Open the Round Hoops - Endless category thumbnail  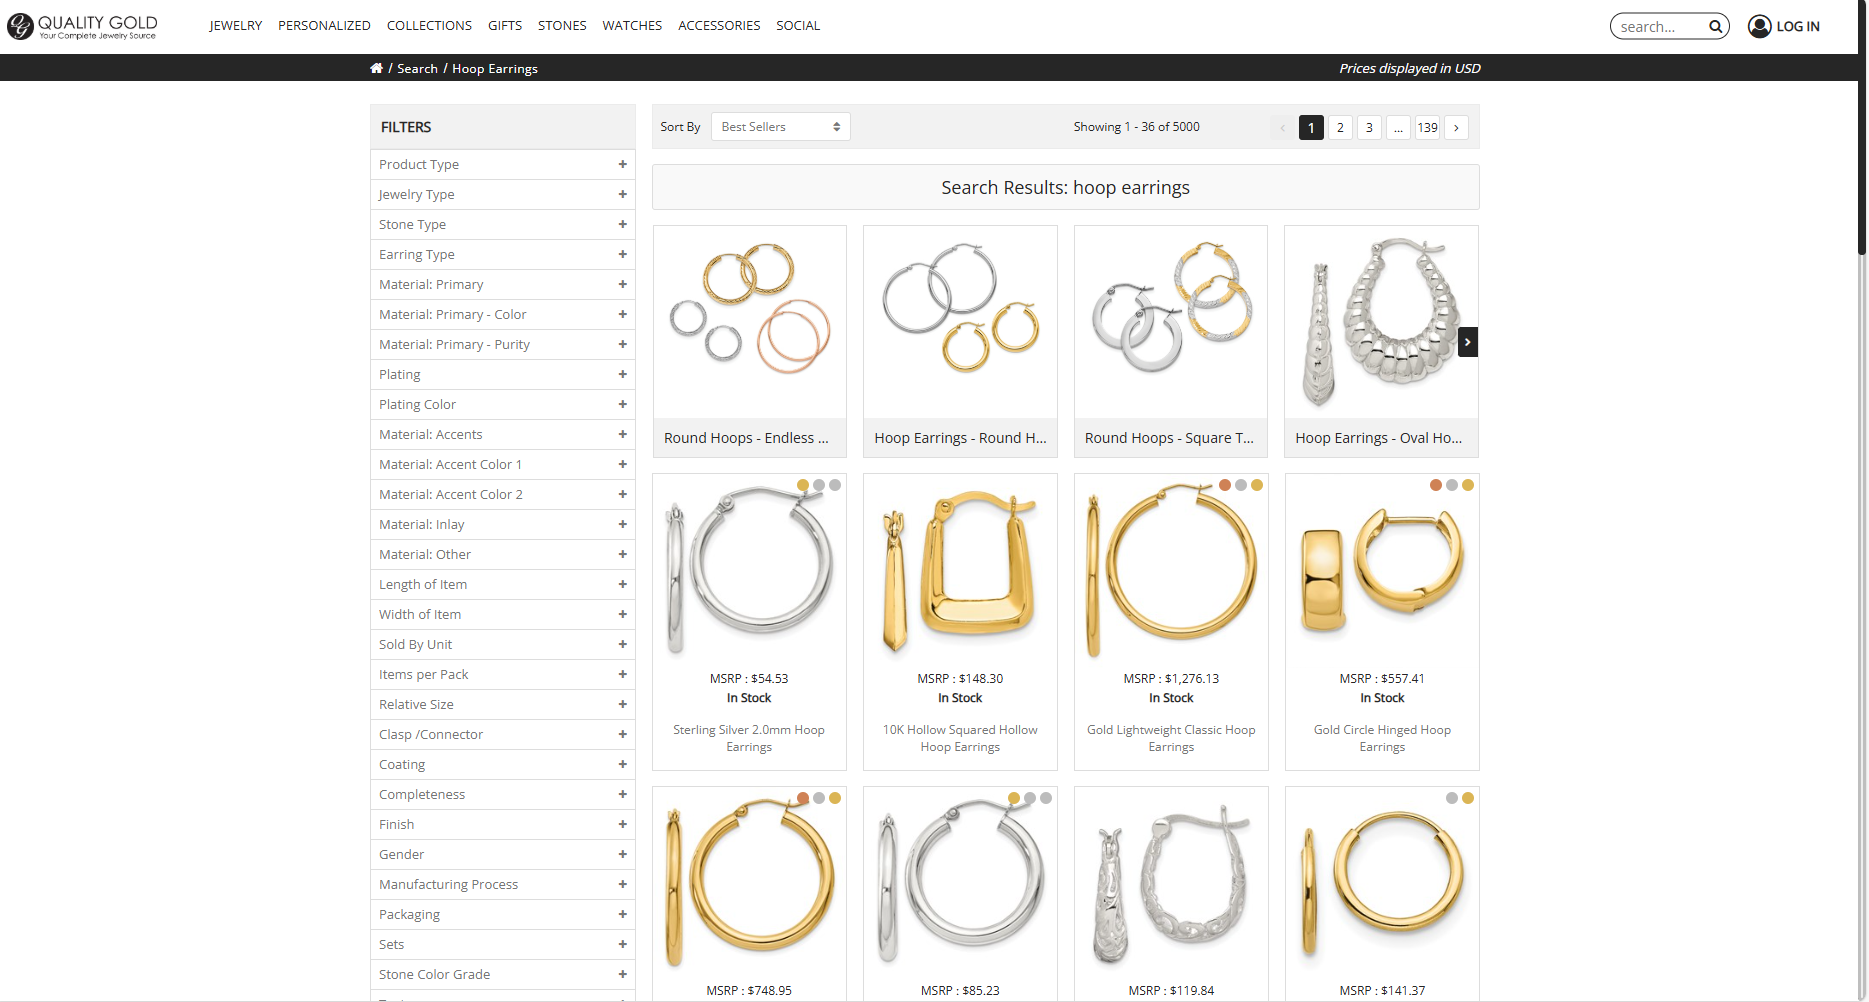pyautogui.click(x=749, y=322)
